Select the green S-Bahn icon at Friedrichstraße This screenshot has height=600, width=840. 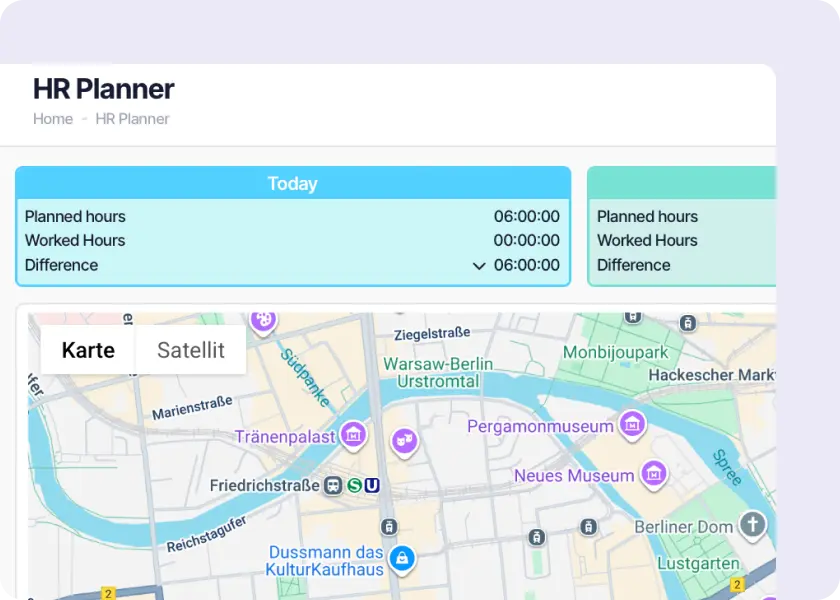tap(354, 485)
